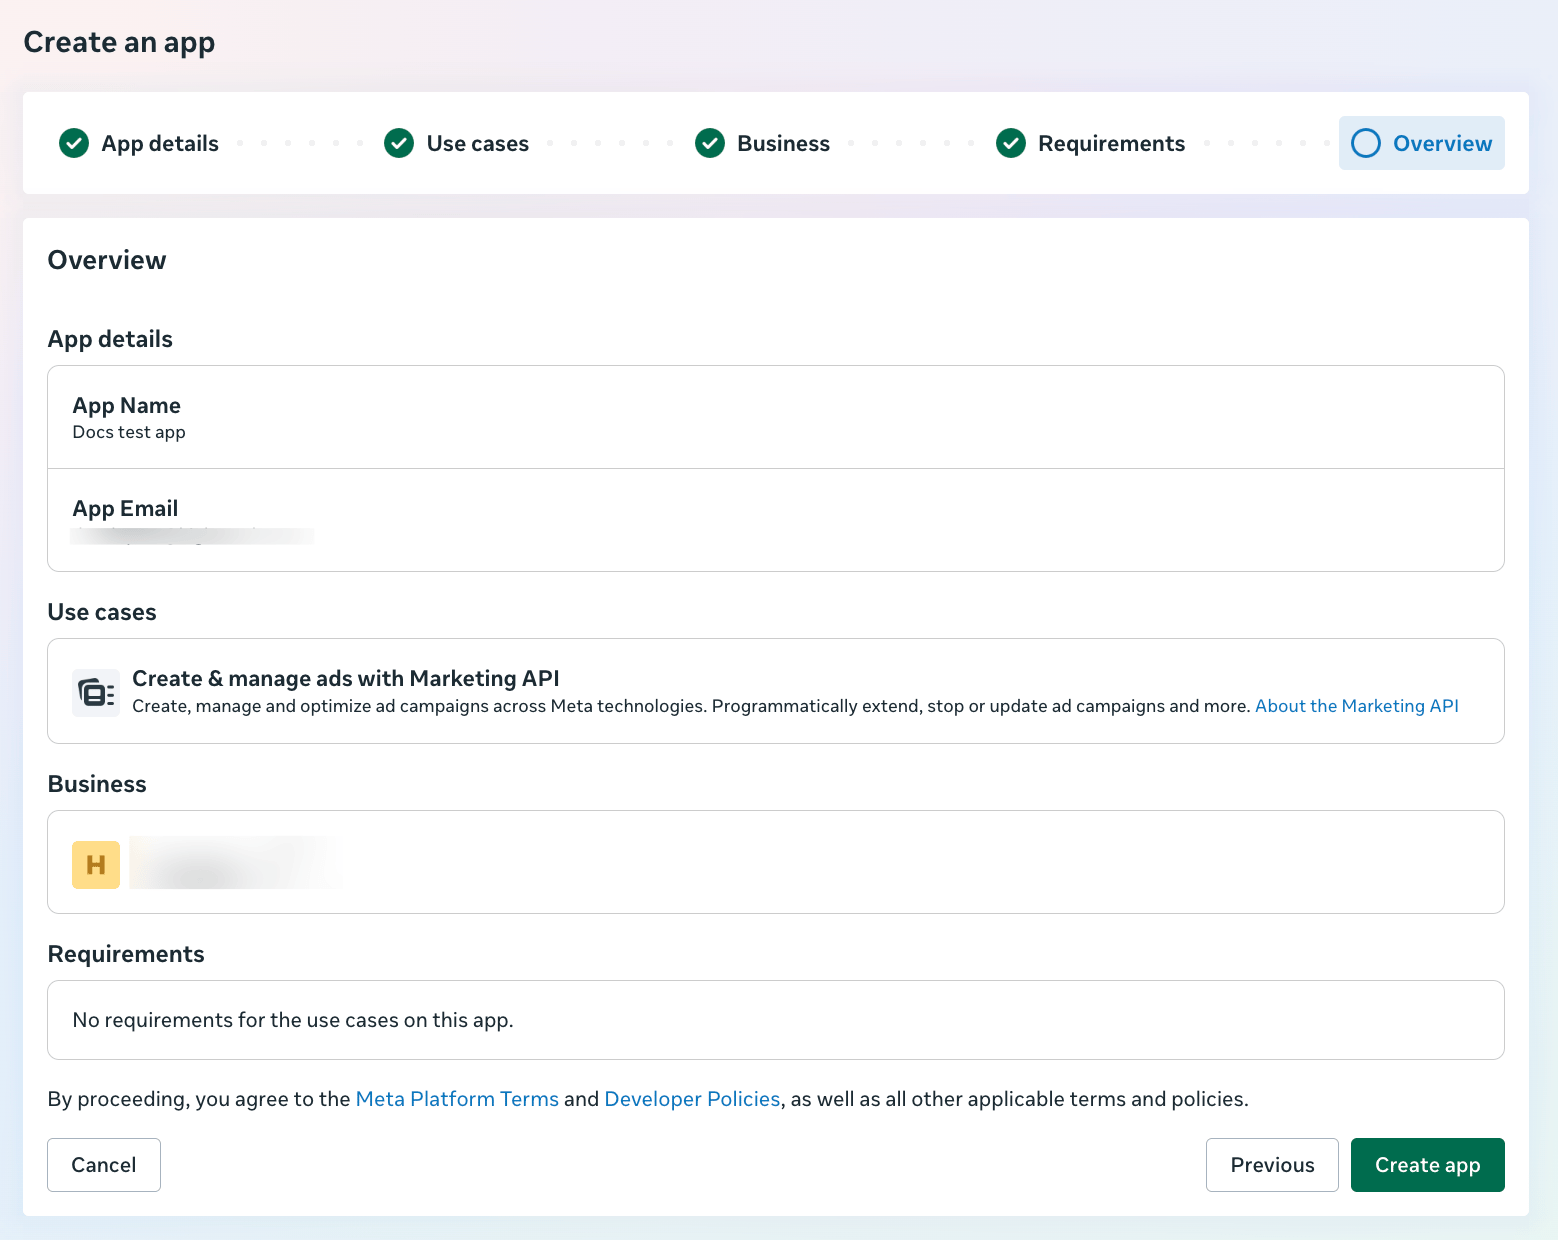This screenshot has height=1240, width=1558.
Task: Click the Requirements green checkmark icon
Action: (x=1011, y=143)
